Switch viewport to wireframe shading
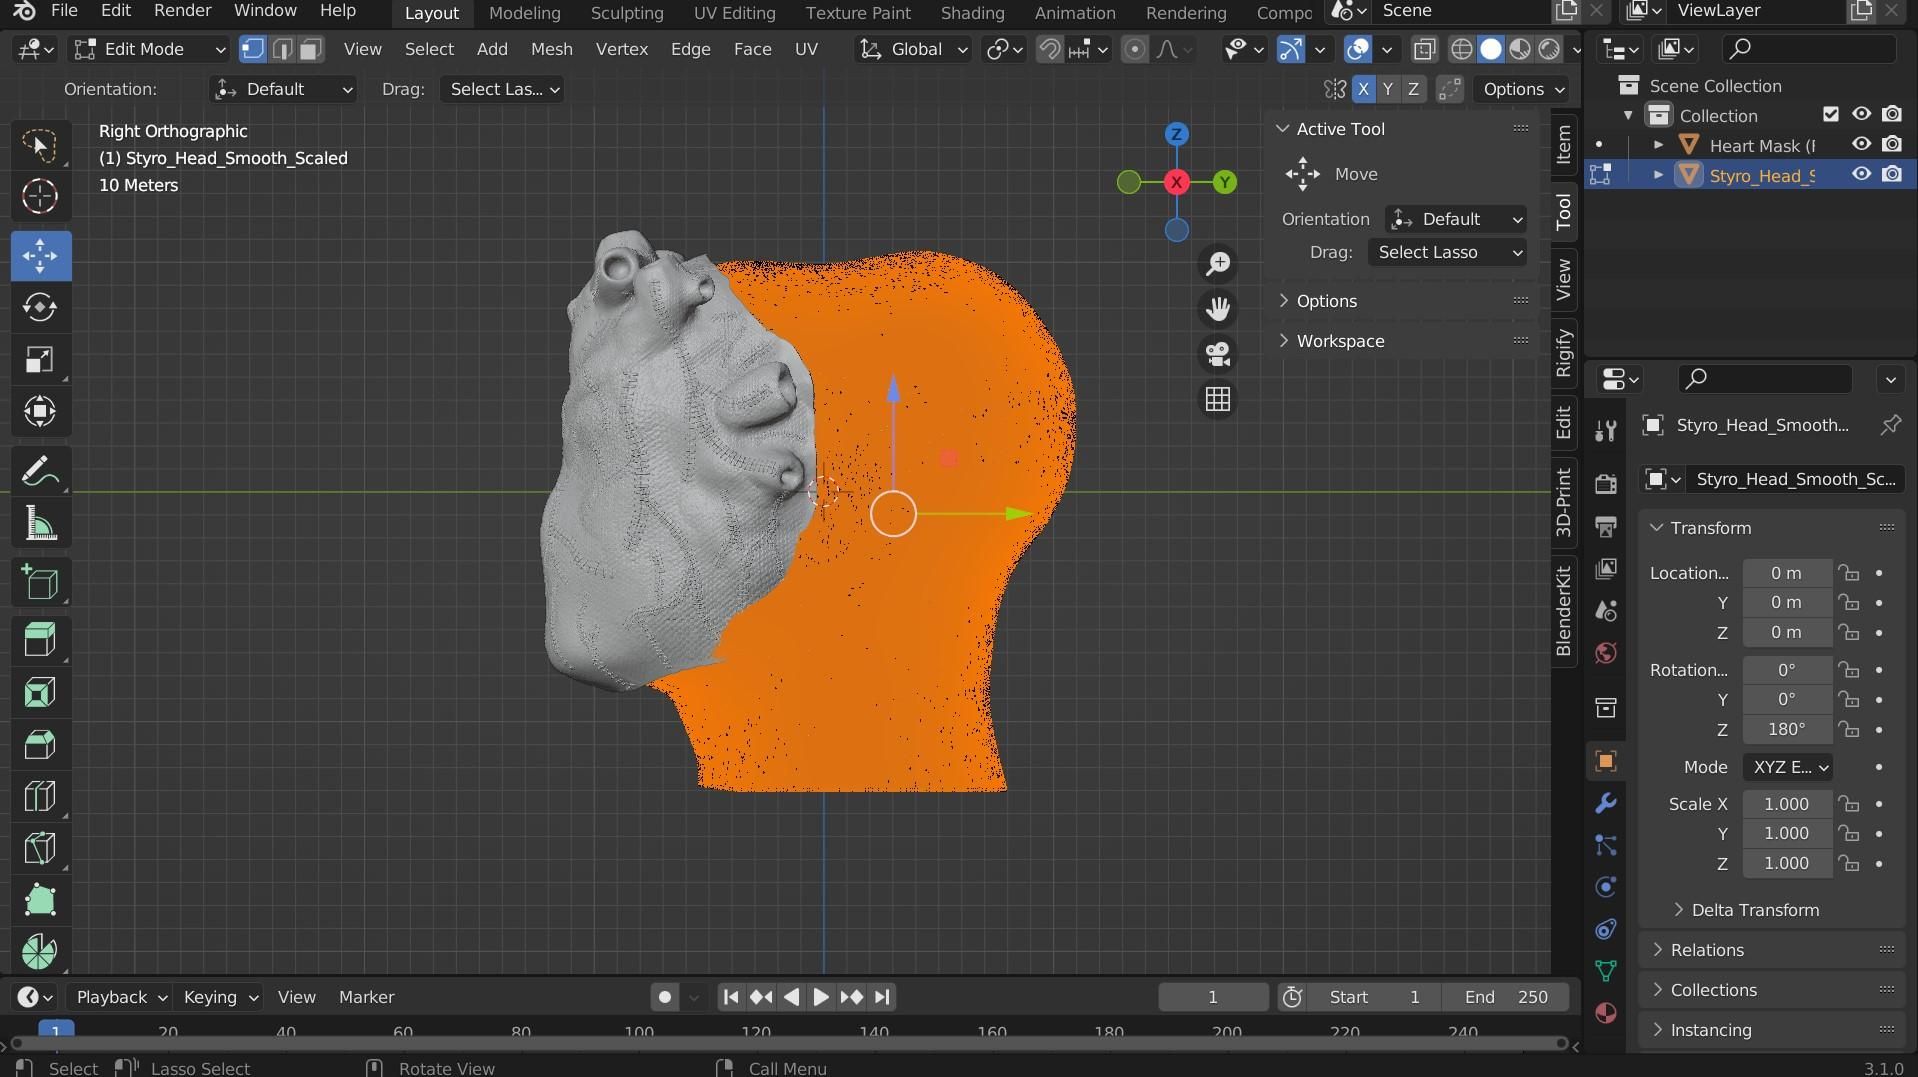Image resolution: width=1918 pixels, height=1077 pixels. (x=1462, y=48)
